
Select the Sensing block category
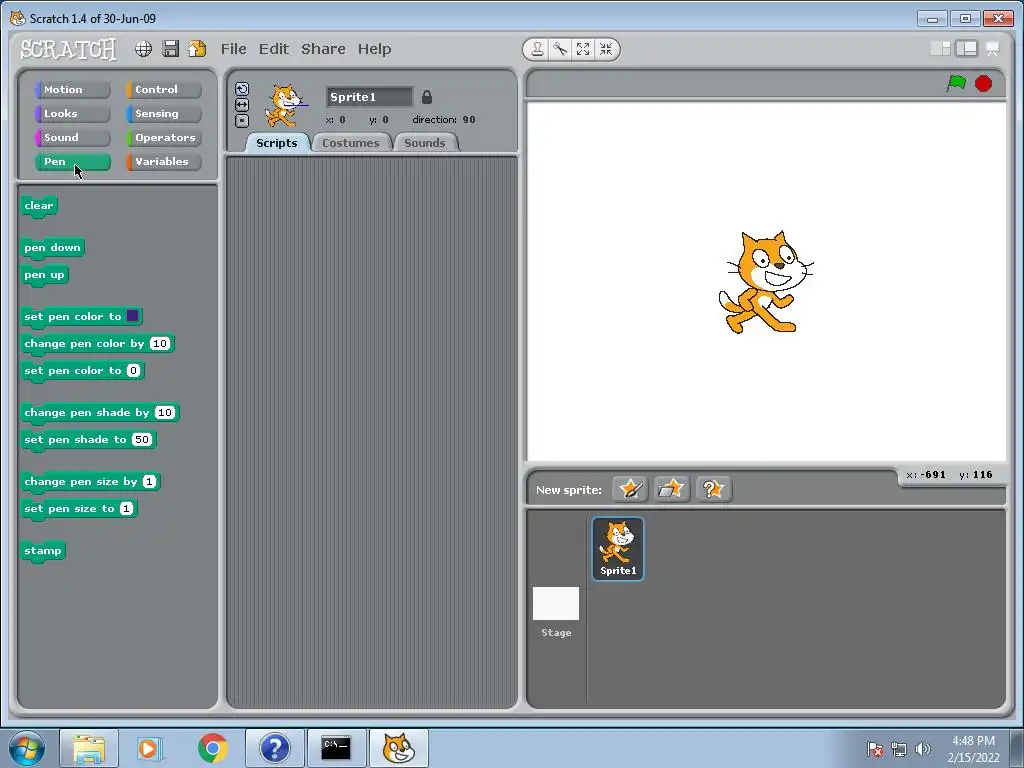[164, 114]
